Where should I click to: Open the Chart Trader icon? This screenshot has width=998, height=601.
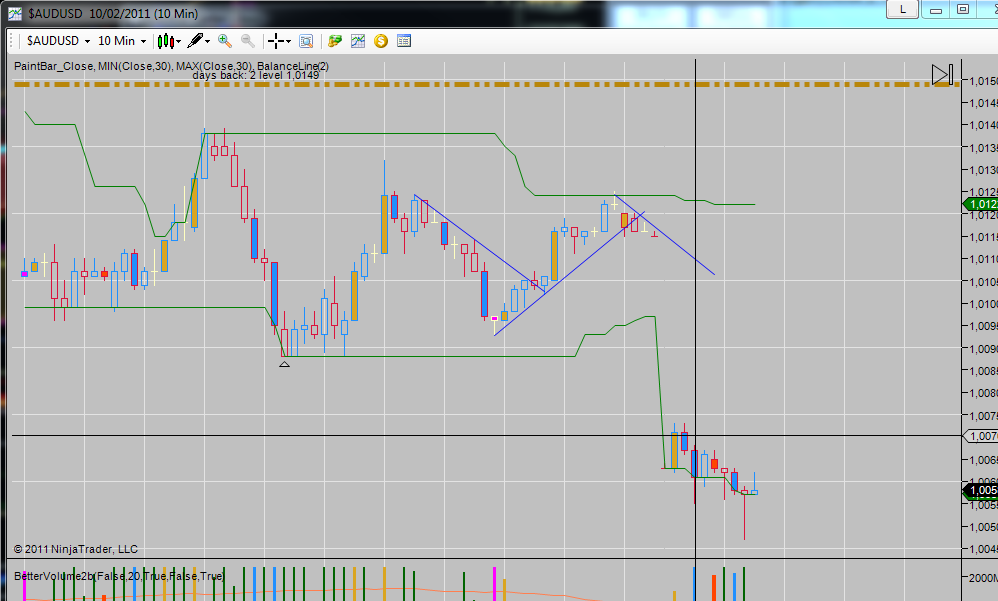[x=335, y=41]
